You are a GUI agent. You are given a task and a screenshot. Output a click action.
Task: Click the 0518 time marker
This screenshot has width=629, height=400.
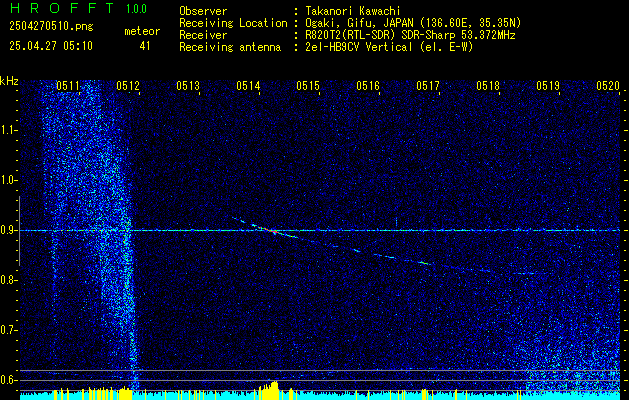pyautogui.click(x=488, y=86)
